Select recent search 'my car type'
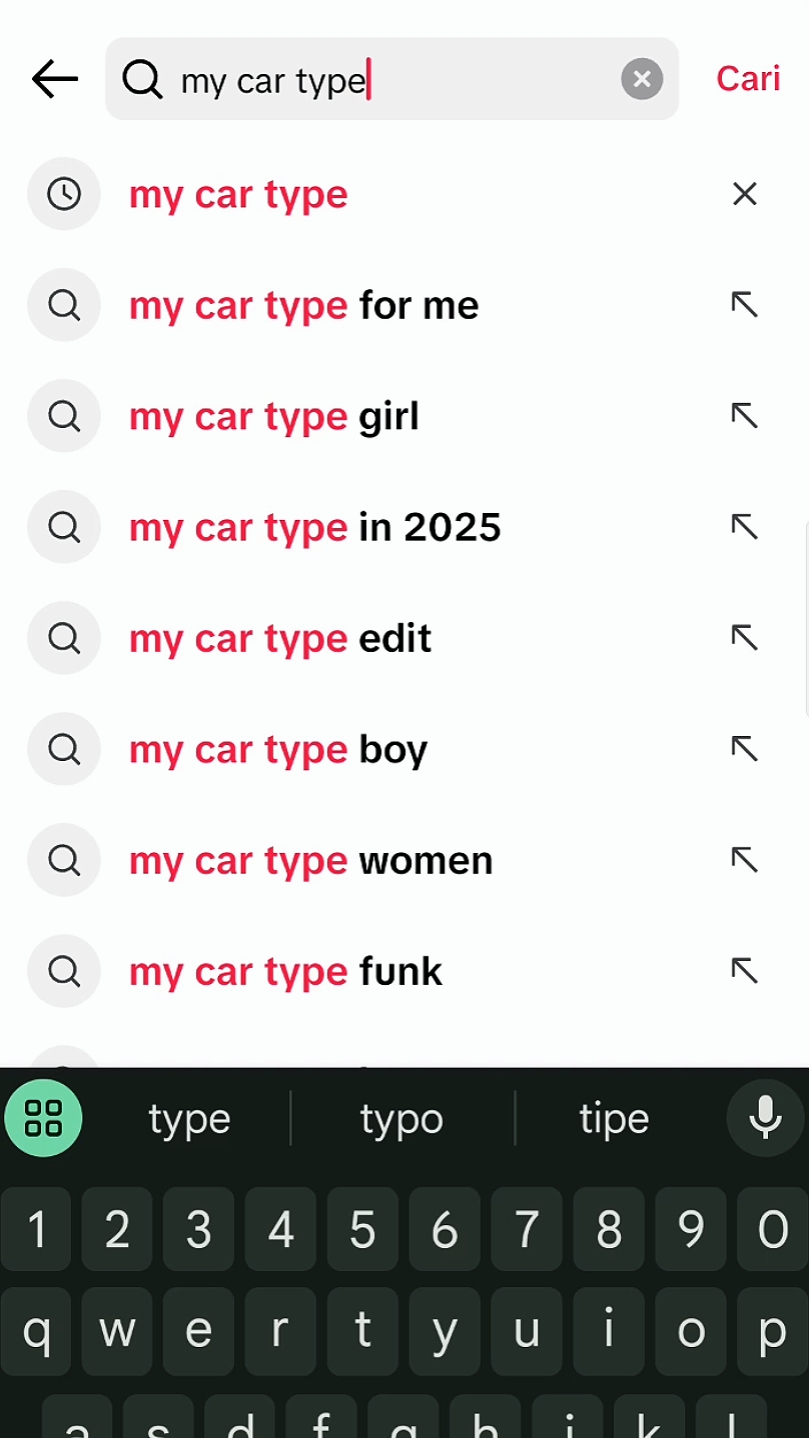 coord(238,194)
